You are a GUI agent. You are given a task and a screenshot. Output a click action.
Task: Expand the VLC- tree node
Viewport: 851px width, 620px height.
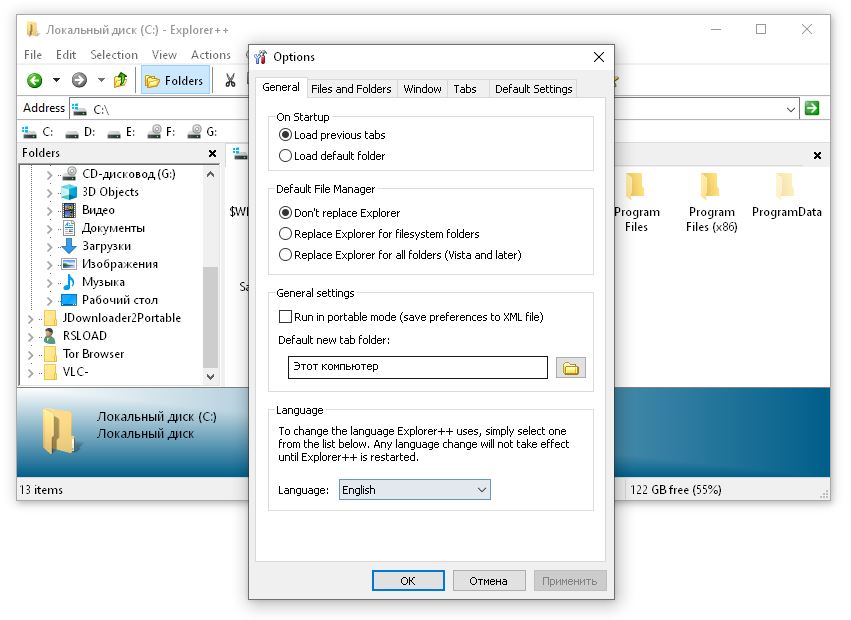pos(30,372)
